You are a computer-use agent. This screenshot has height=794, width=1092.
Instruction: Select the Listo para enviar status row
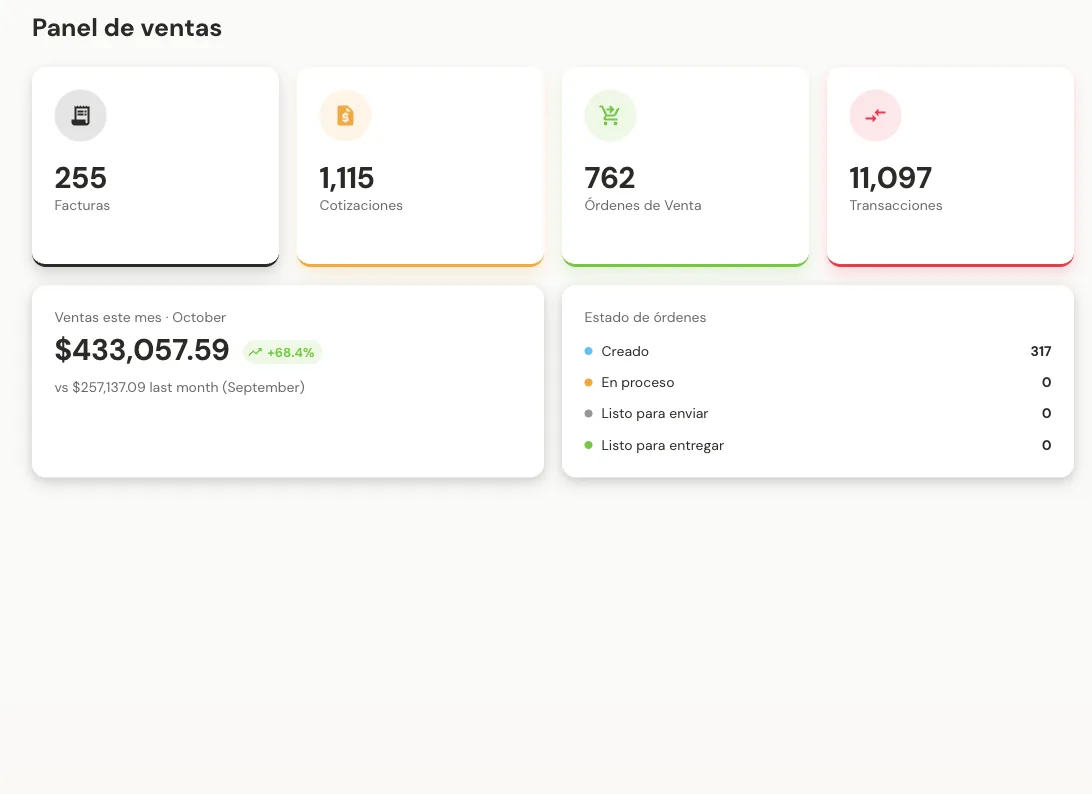pyautogui.click(x=818, y=414)
